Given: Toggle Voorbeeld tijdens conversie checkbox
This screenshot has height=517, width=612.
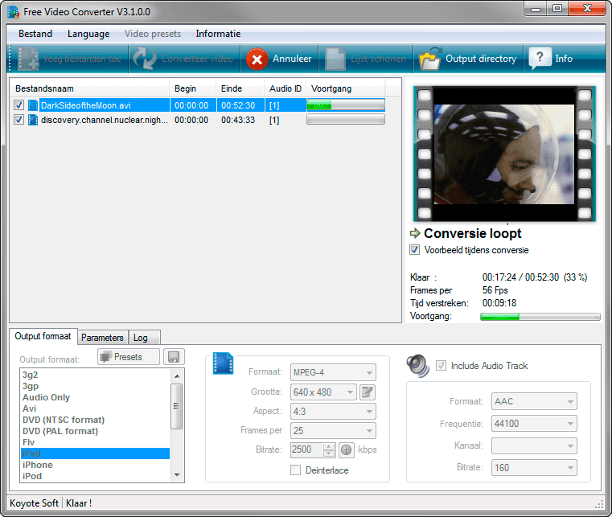Looking at the screenshot, I should (415, 250).
